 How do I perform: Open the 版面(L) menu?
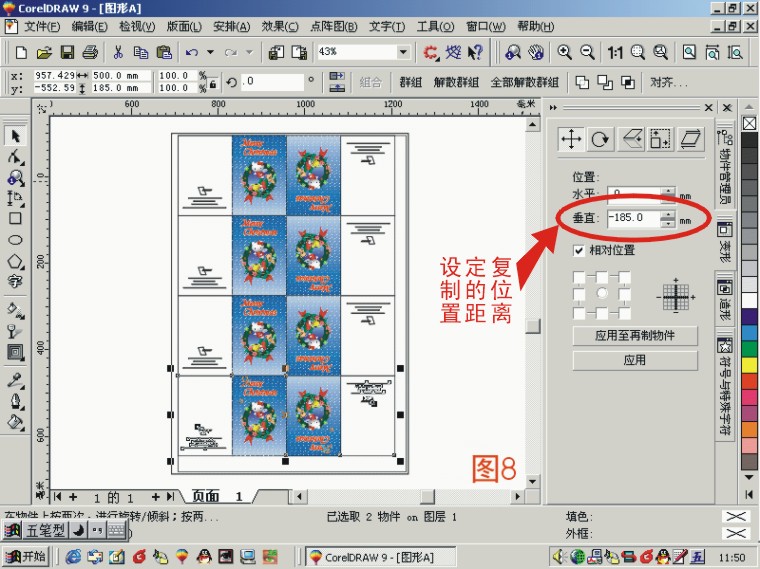click(x=184, y=26)
